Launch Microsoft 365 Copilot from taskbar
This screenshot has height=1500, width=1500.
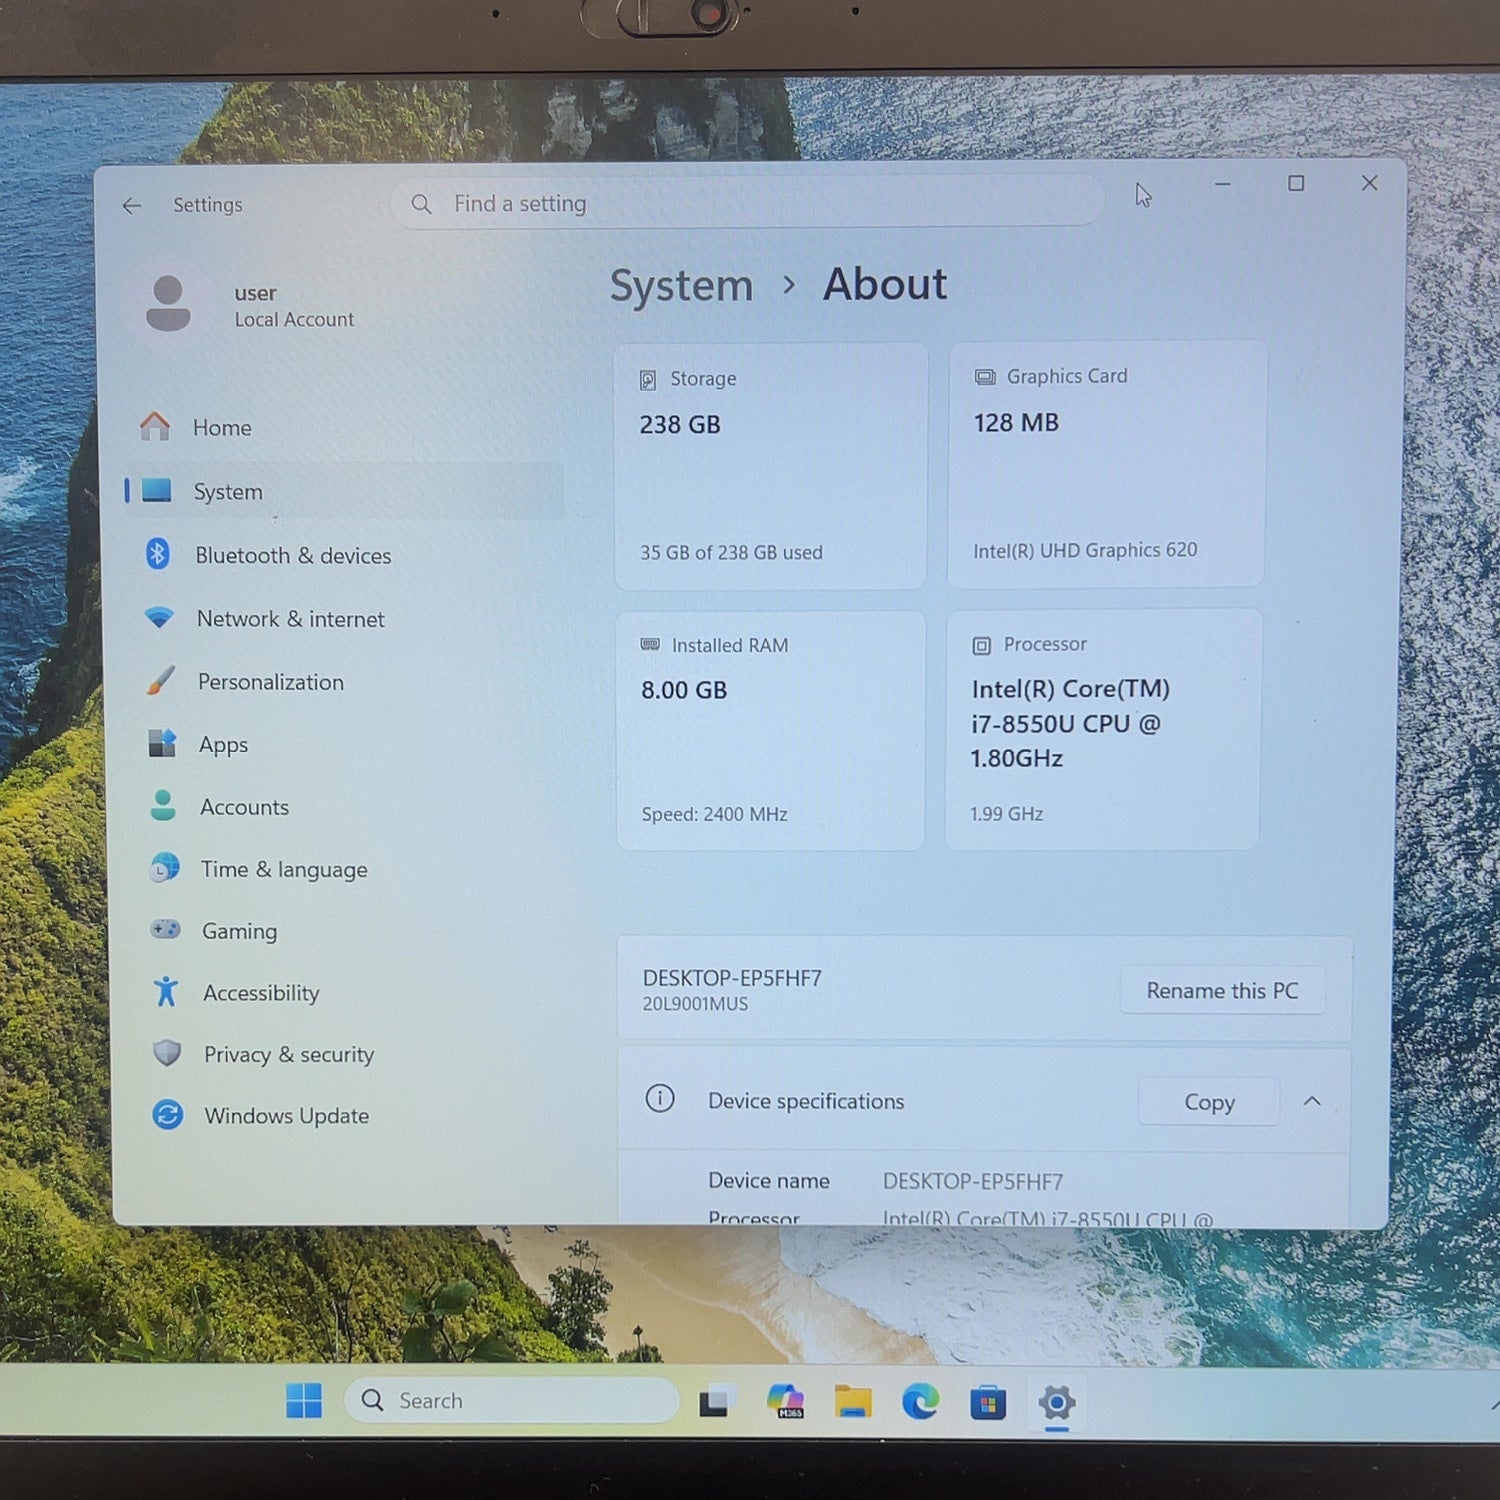tap(786, 1401)
